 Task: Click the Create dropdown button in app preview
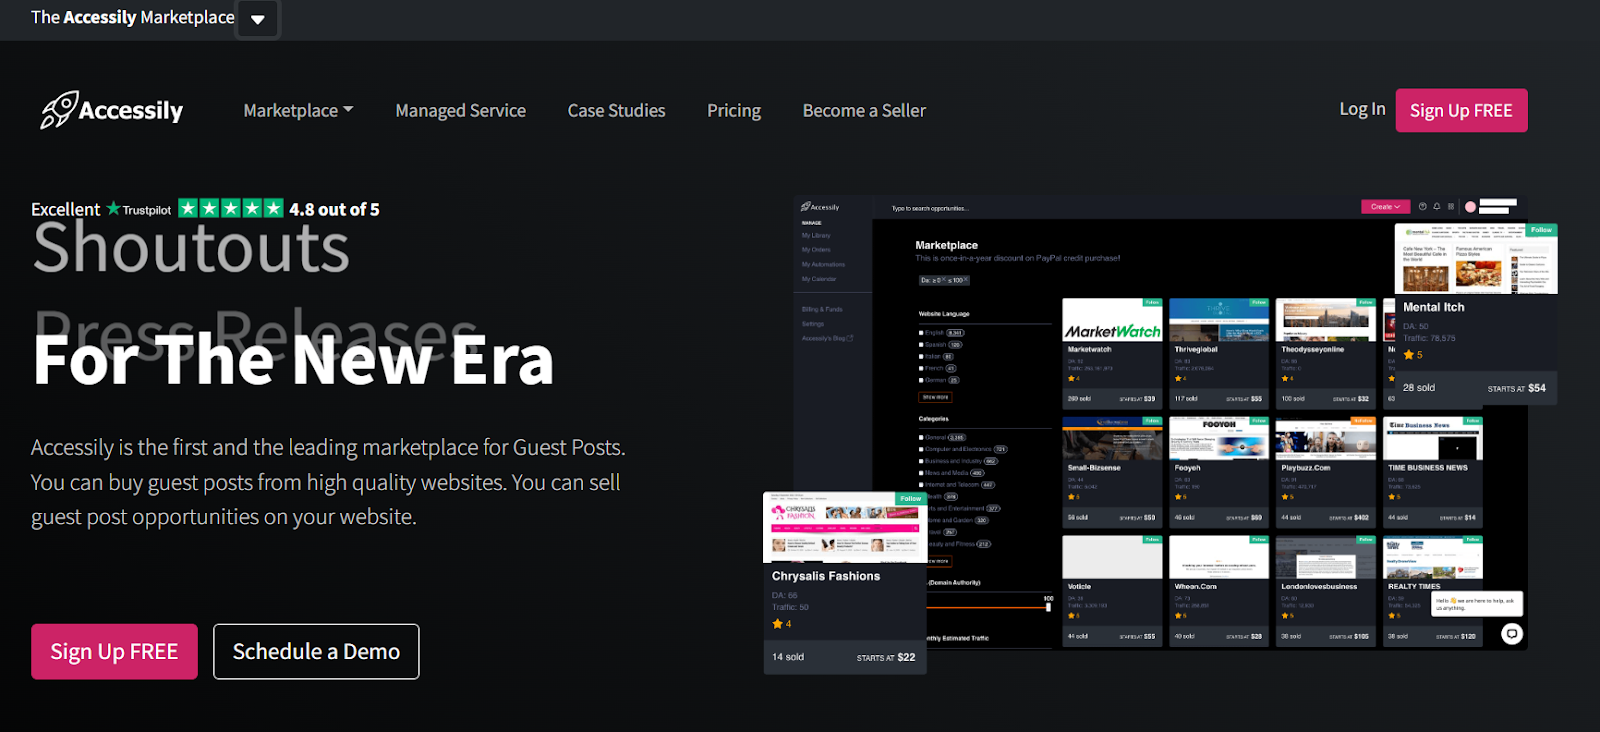pyautogui.click(x=1385, y=207)
